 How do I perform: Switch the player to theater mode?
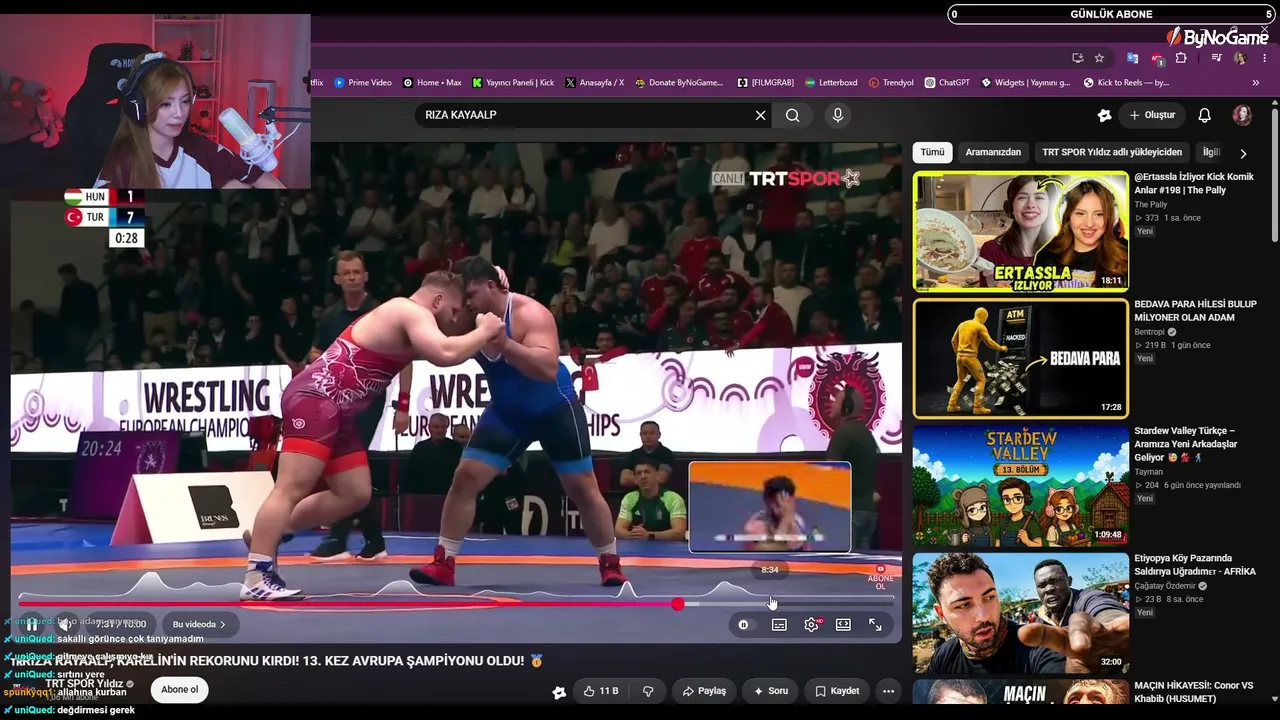(843, 625)
